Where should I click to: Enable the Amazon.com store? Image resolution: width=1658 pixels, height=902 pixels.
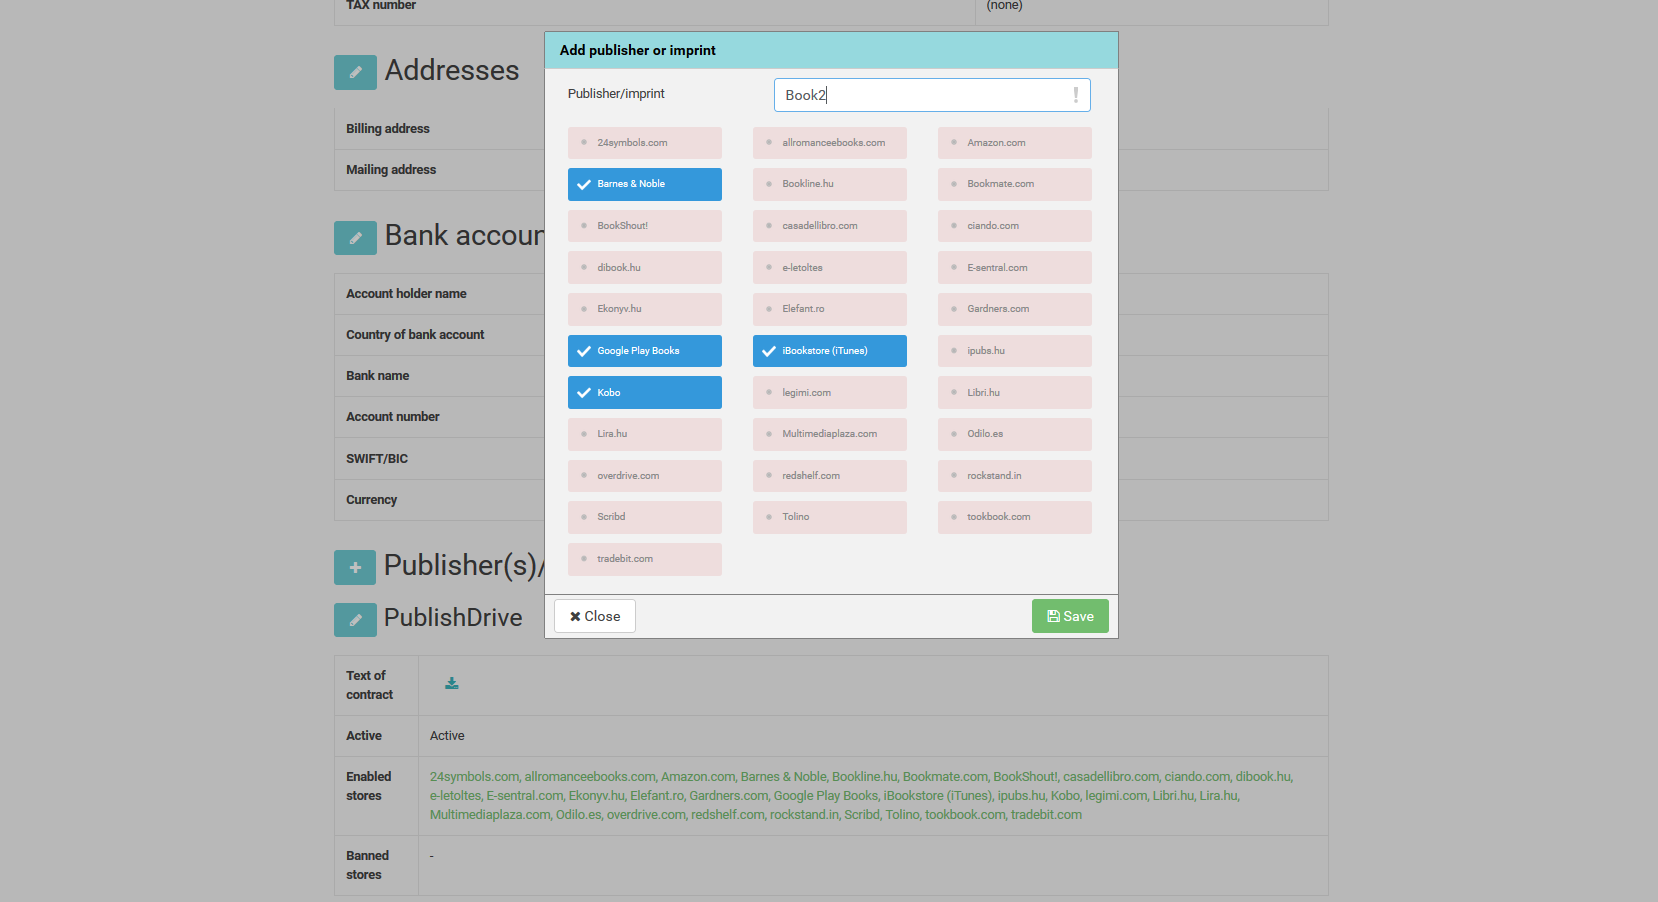1015,143
